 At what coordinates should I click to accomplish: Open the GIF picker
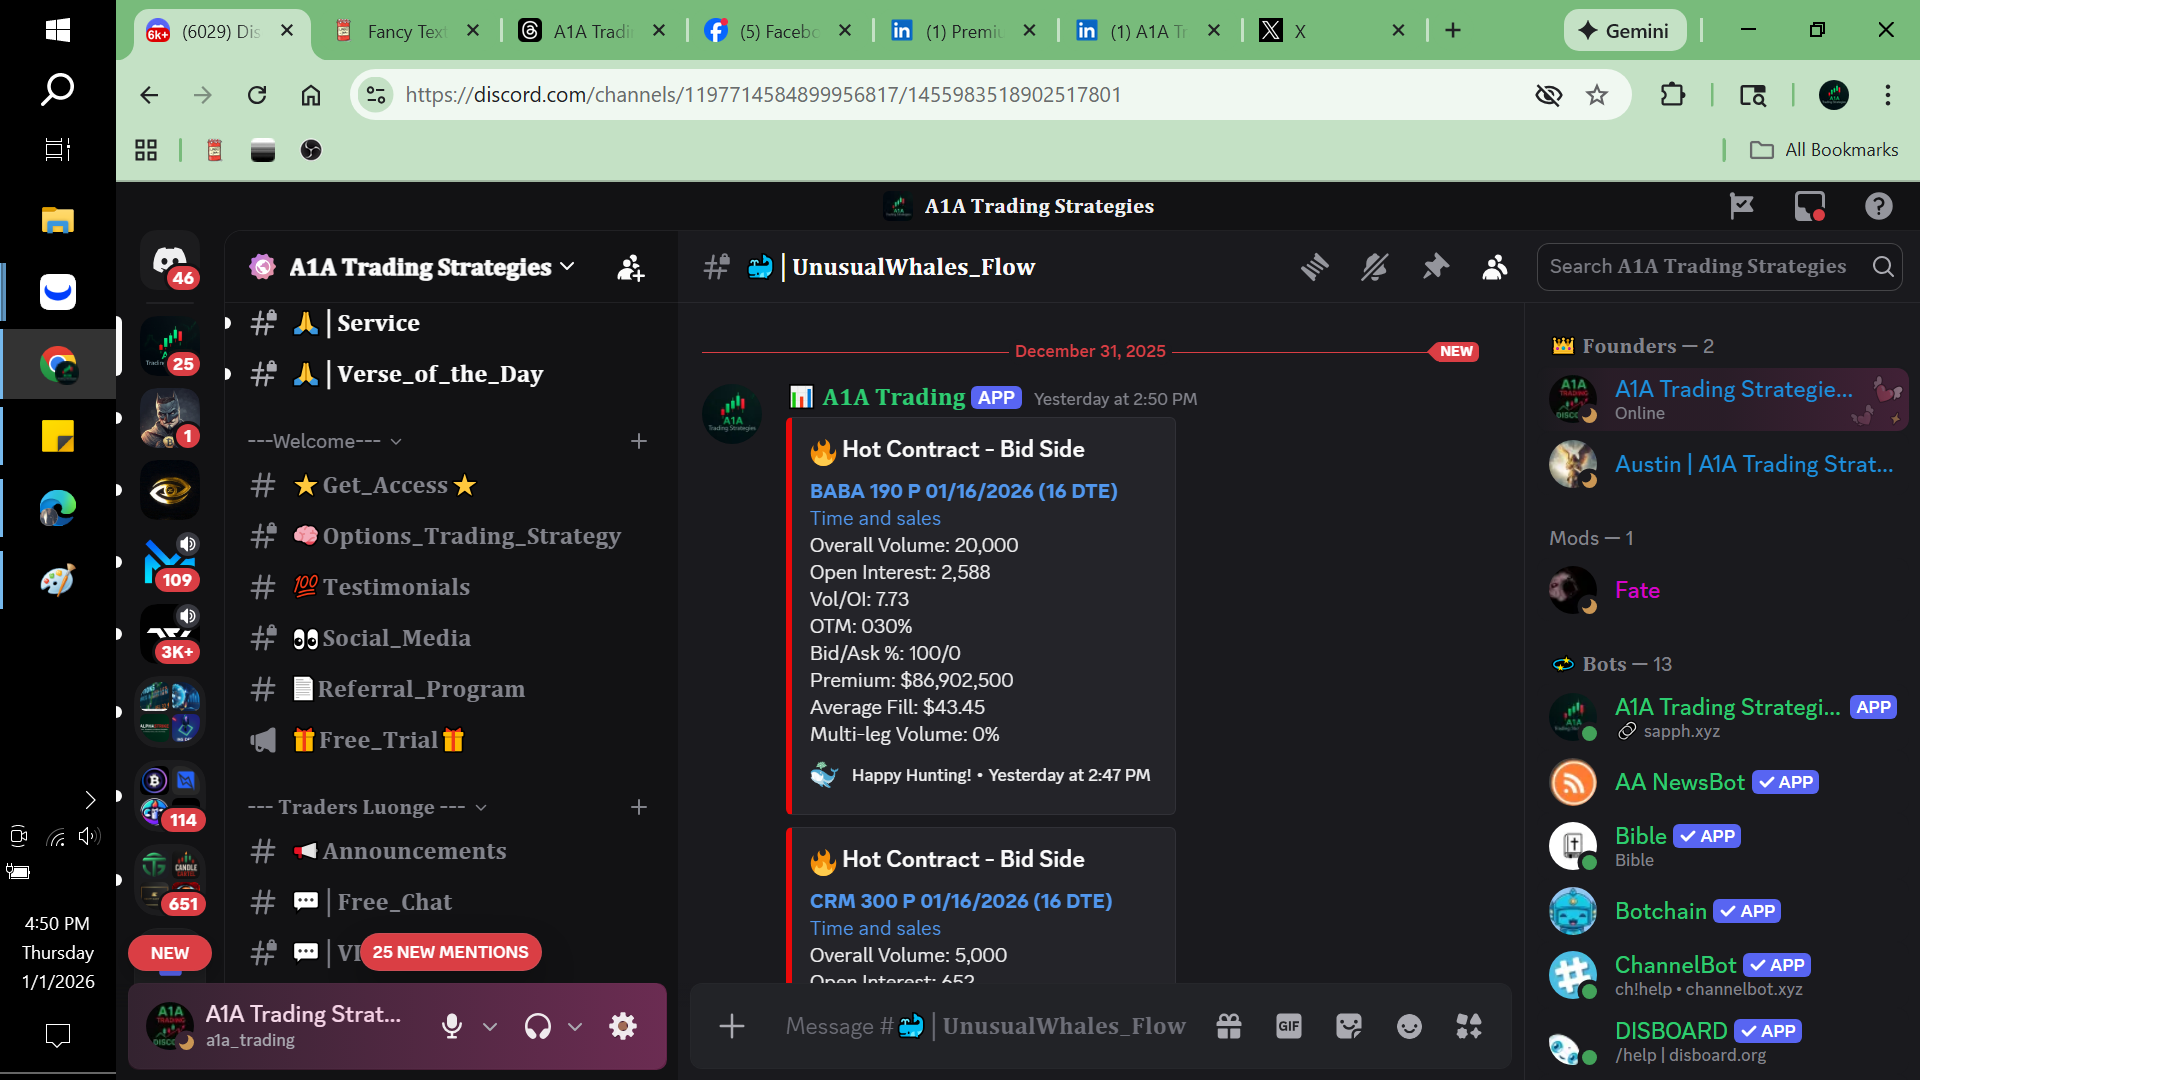[1289, 1026]
